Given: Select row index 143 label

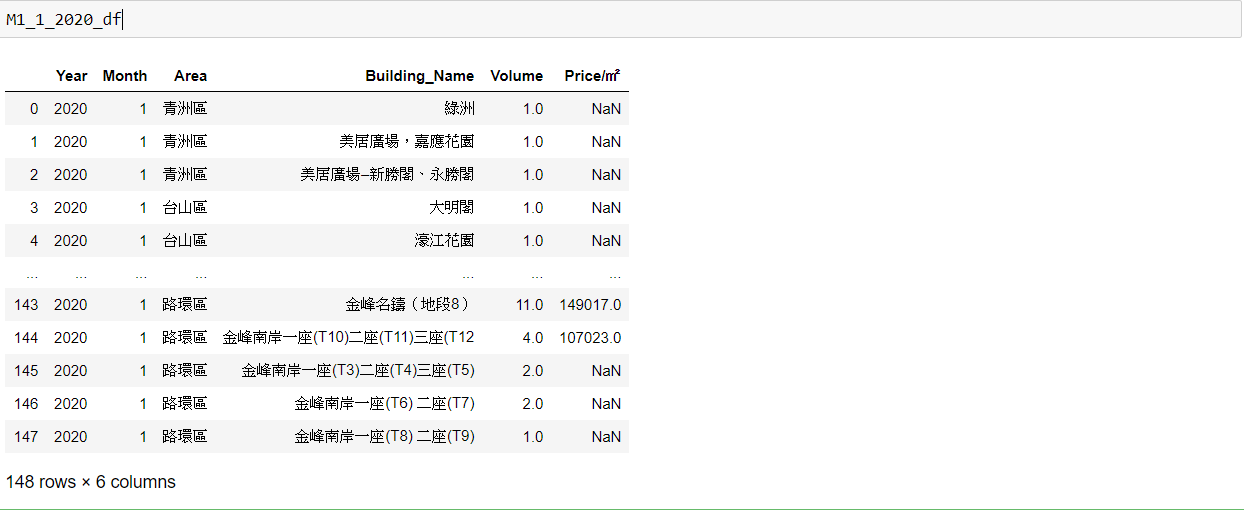Looking at the screenshot, I should pyautogui.click(x=27, y=305).
